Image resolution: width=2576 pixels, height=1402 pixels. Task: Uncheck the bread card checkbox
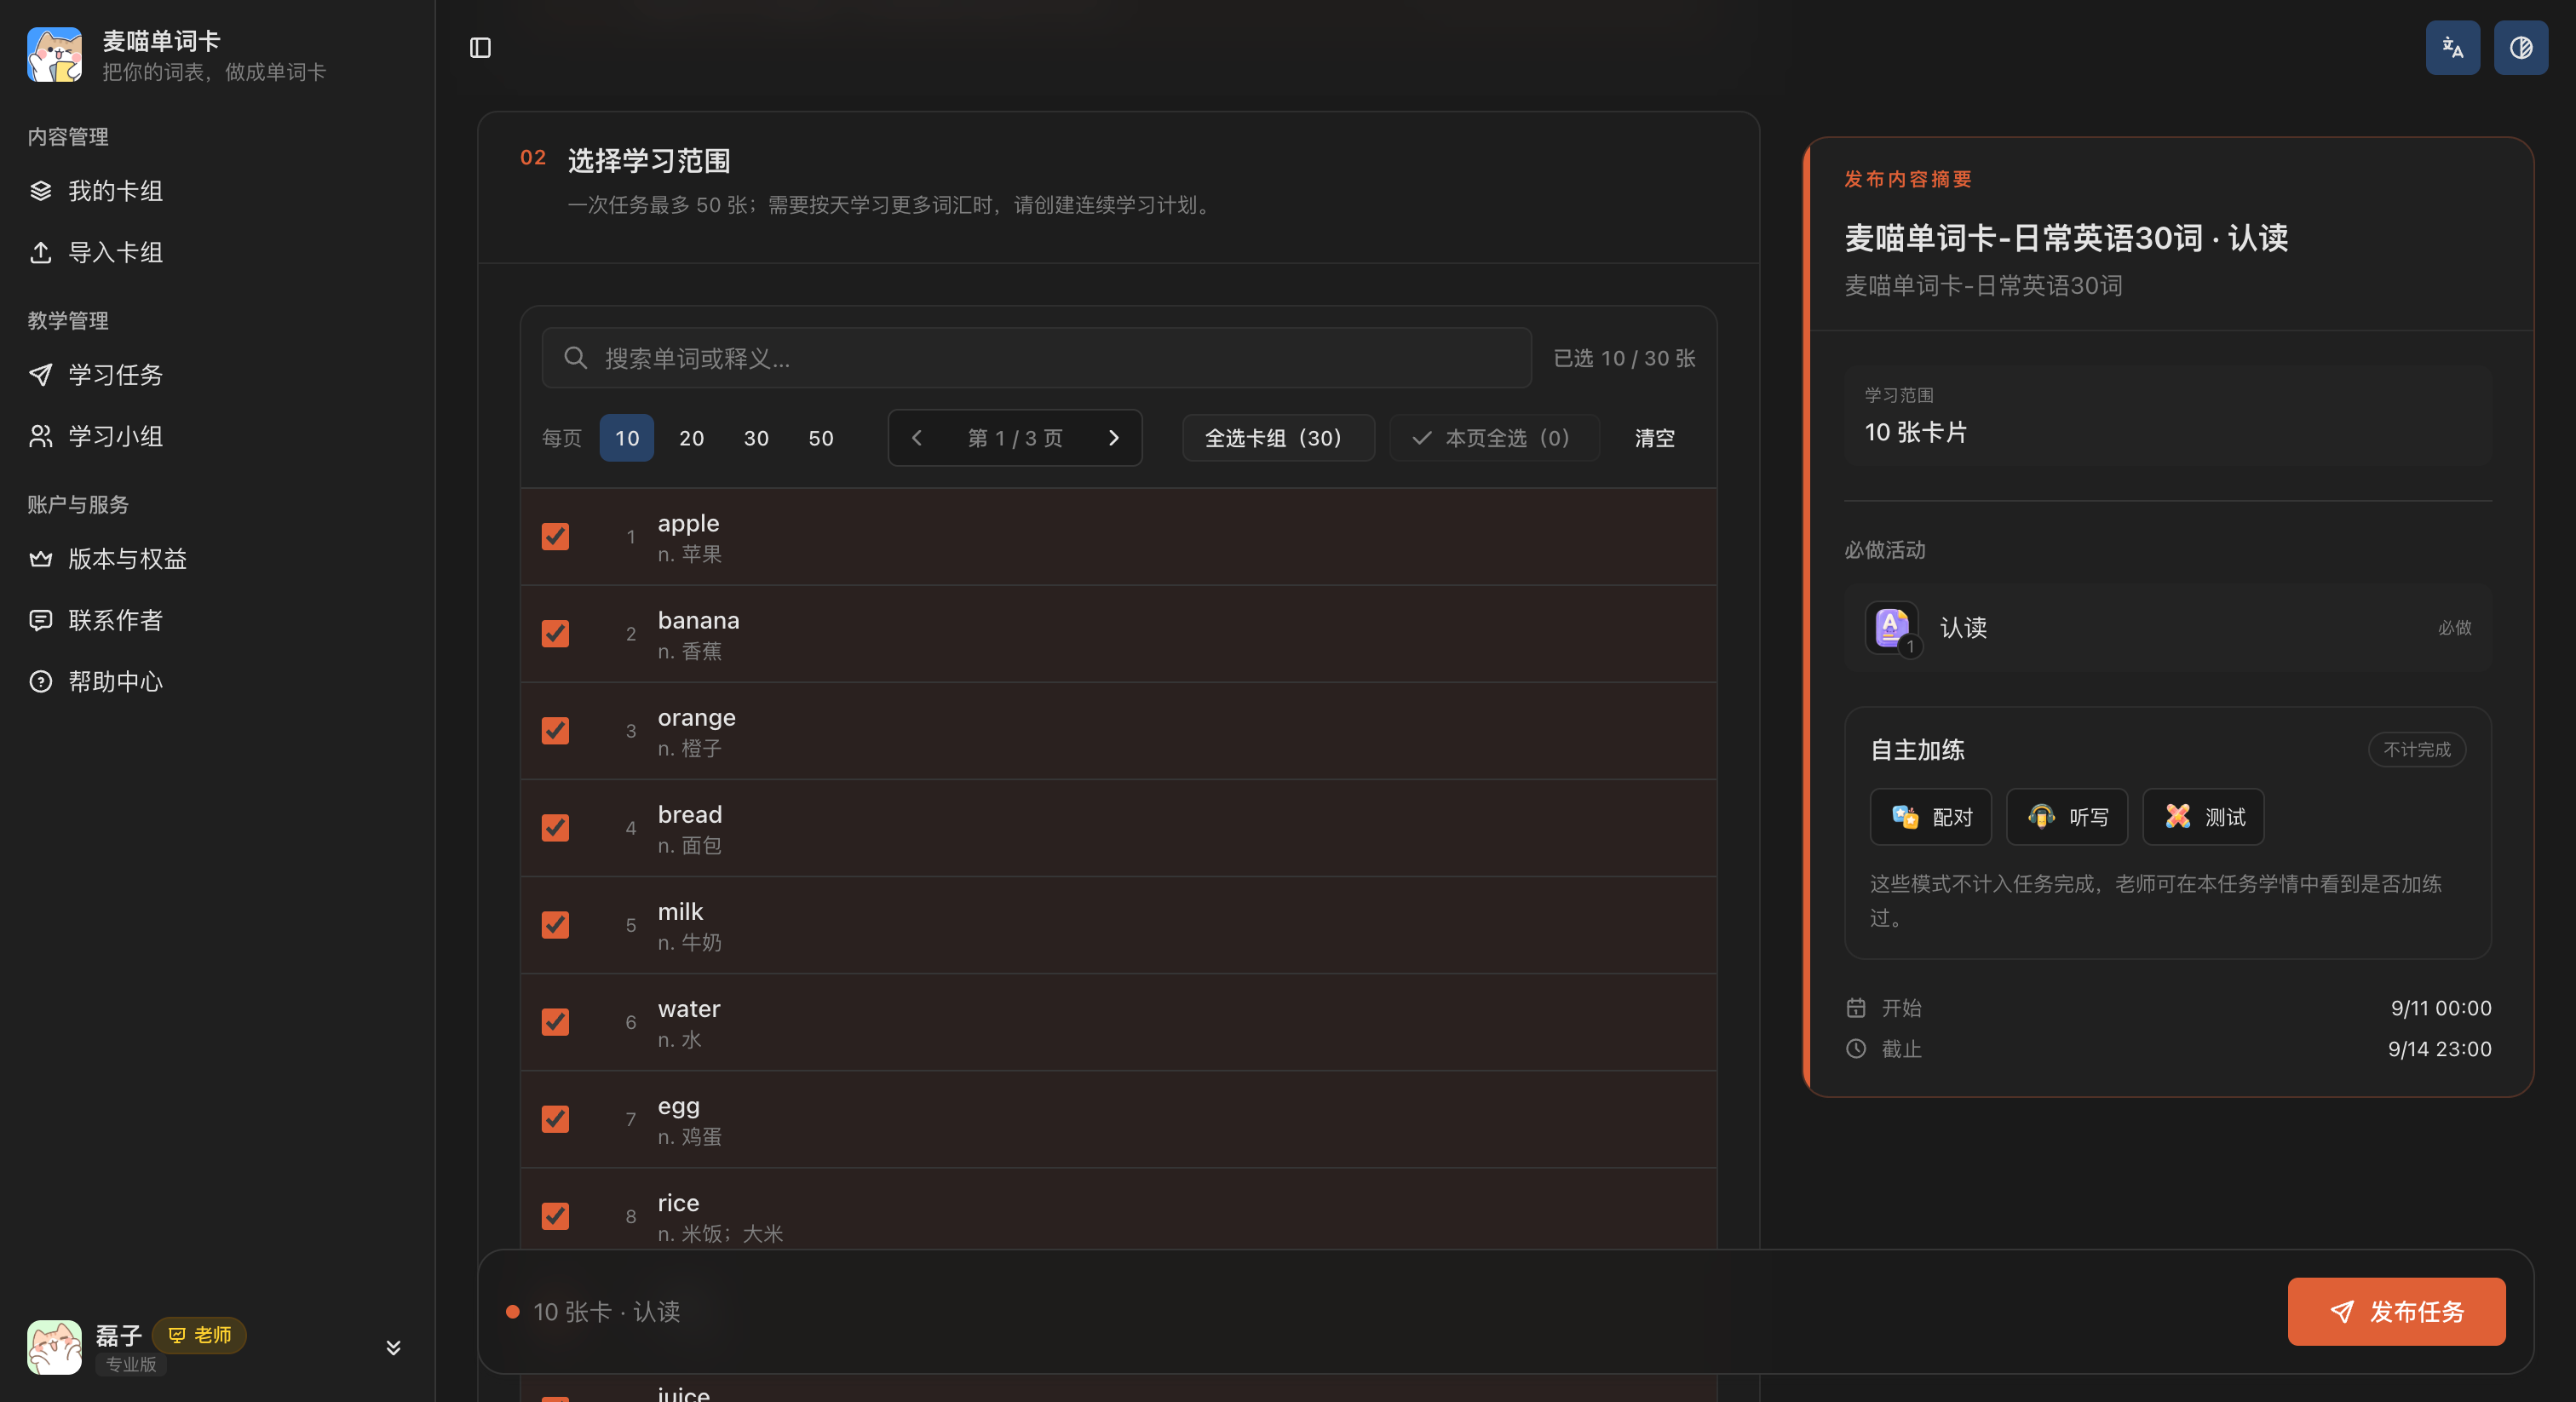click(x=555, y=828)
